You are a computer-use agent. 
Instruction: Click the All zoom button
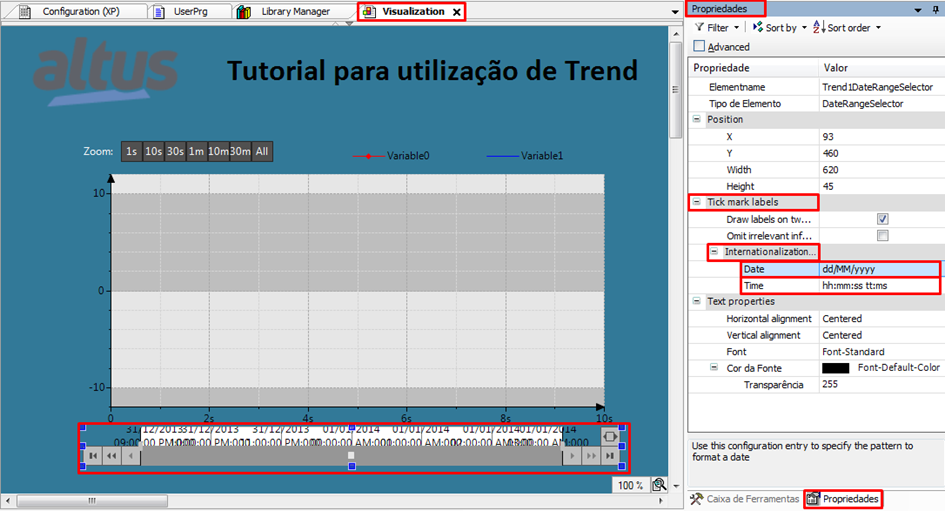[x=262, y=152]
